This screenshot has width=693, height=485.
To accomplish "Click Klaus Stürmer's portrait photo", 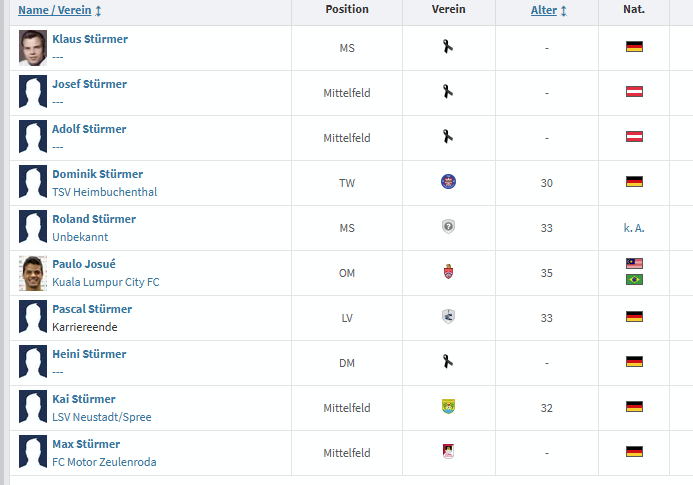I will click(33, 47).
